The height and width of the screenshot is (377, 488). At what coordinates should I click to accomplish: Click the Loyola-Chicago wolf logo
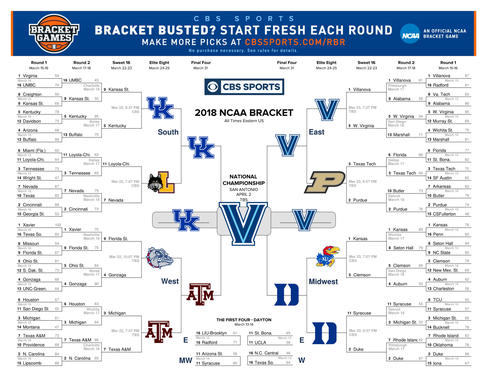tap(161, 183)
